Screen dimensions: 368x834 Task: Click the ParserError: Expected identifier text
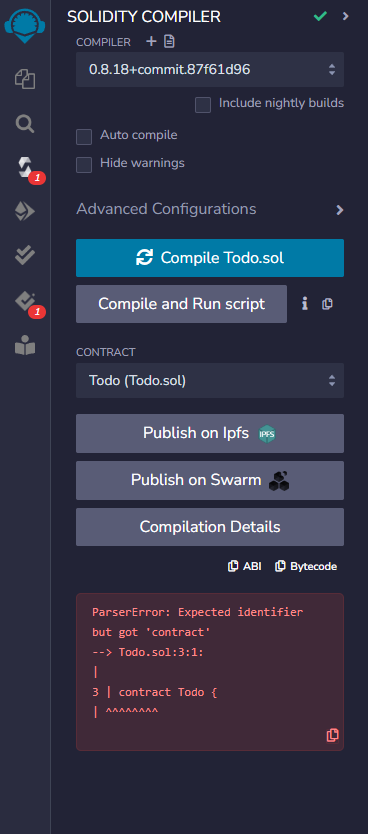pos(197,612)
